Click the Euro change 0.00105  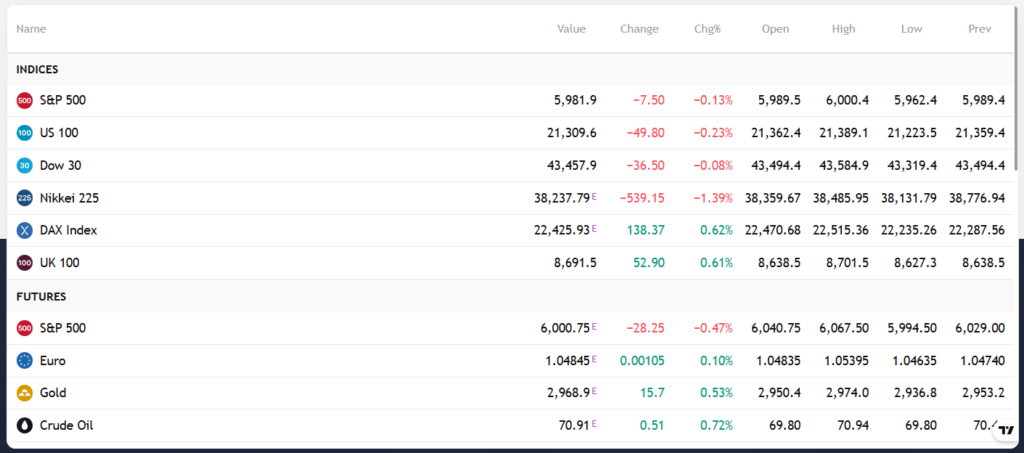tap(642, 361)
